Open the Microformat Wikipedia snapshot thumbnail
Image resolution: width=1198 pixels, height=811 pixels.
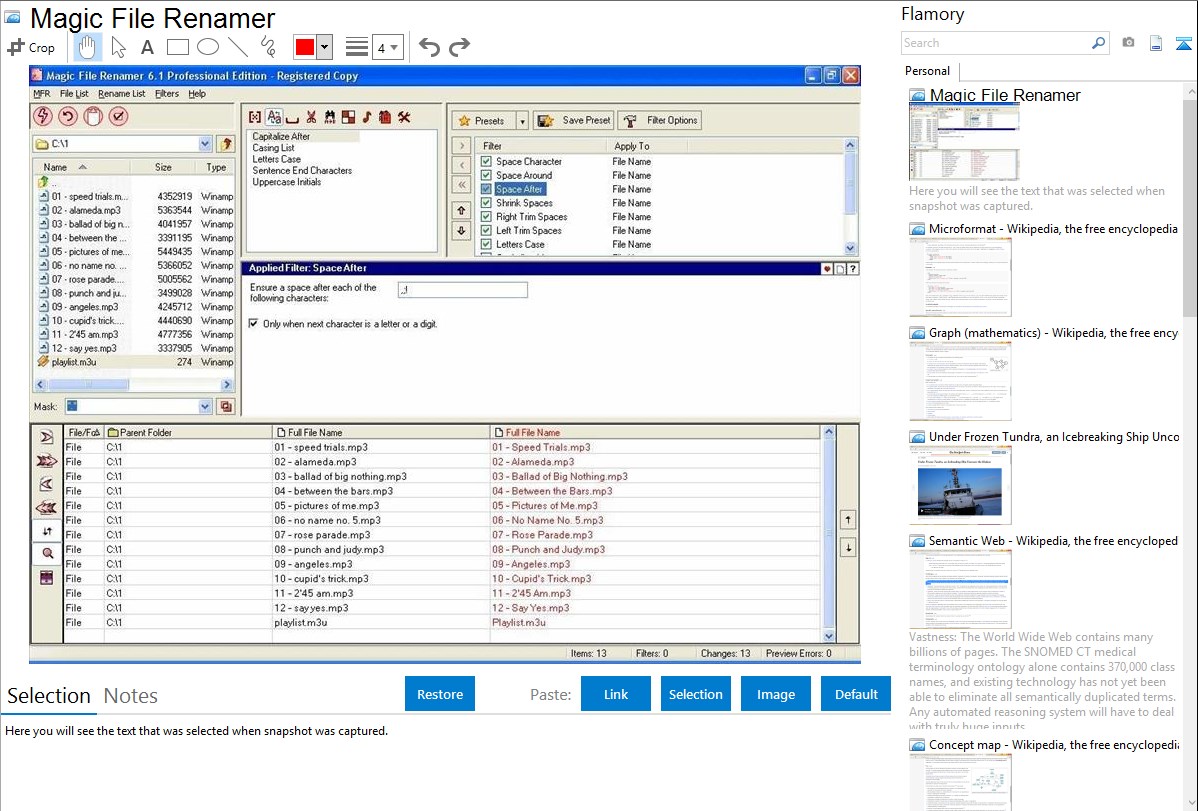click(960, 277)
